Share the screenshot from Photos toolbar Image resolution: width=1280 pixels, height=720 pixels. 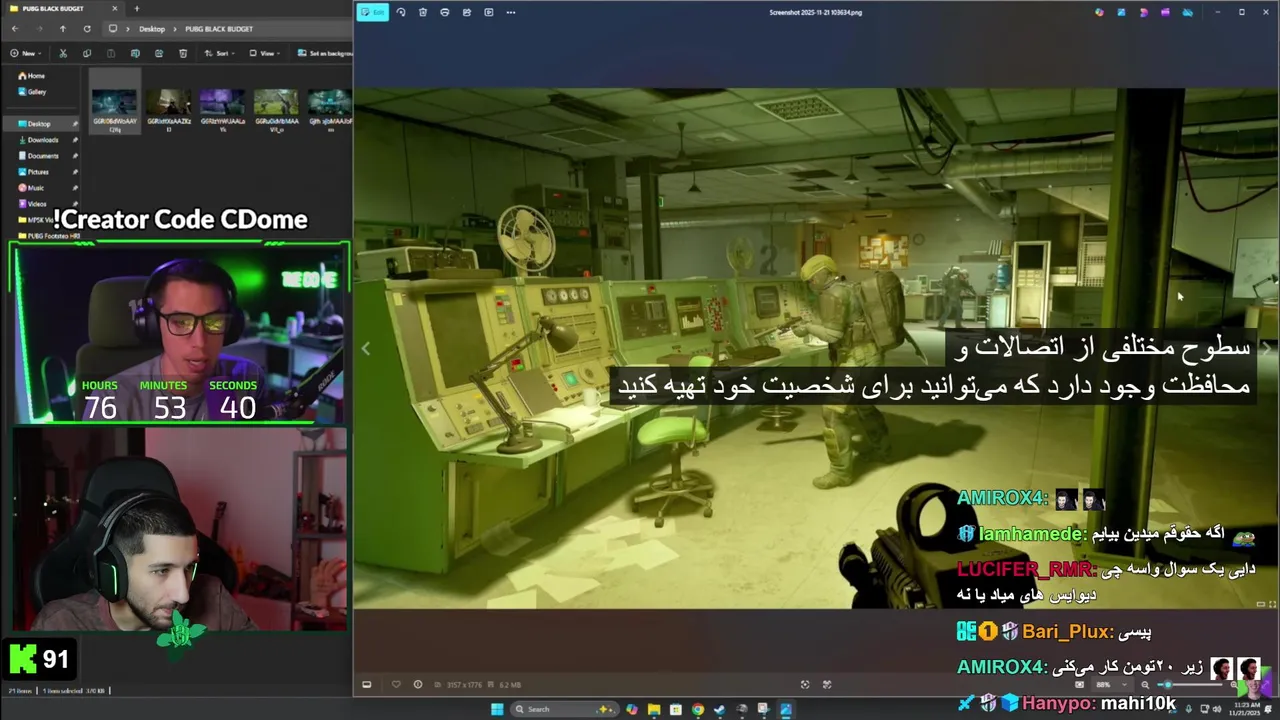click(x=467, y=12)
